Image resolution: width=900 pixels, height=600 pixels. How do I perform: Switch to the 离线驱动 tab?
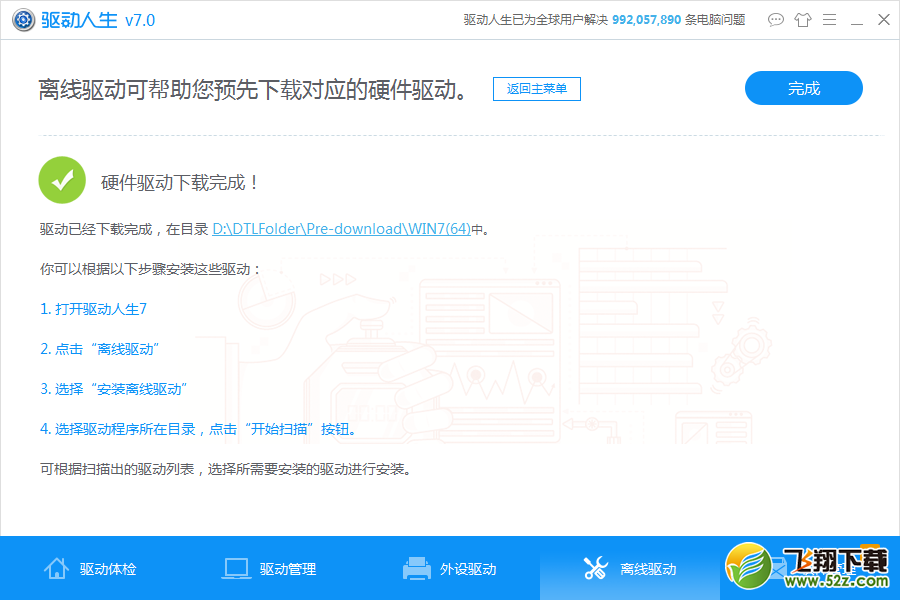(630, 568)
